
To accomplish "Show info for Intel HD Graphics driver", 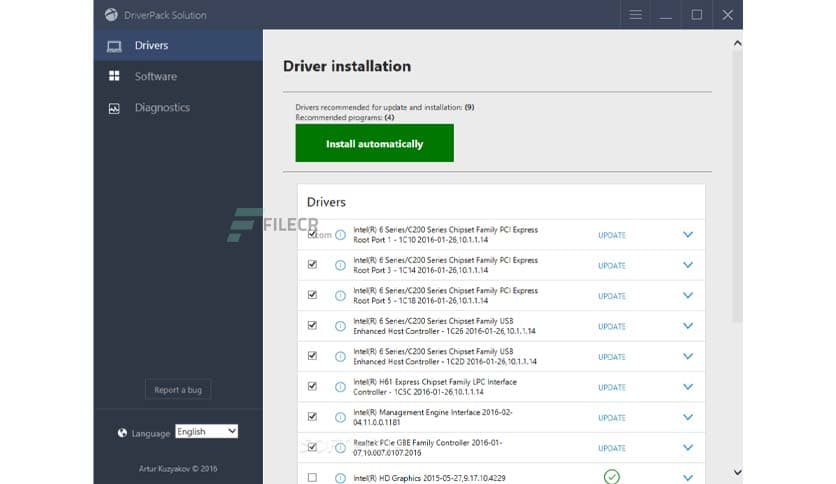I will [340, 478].
